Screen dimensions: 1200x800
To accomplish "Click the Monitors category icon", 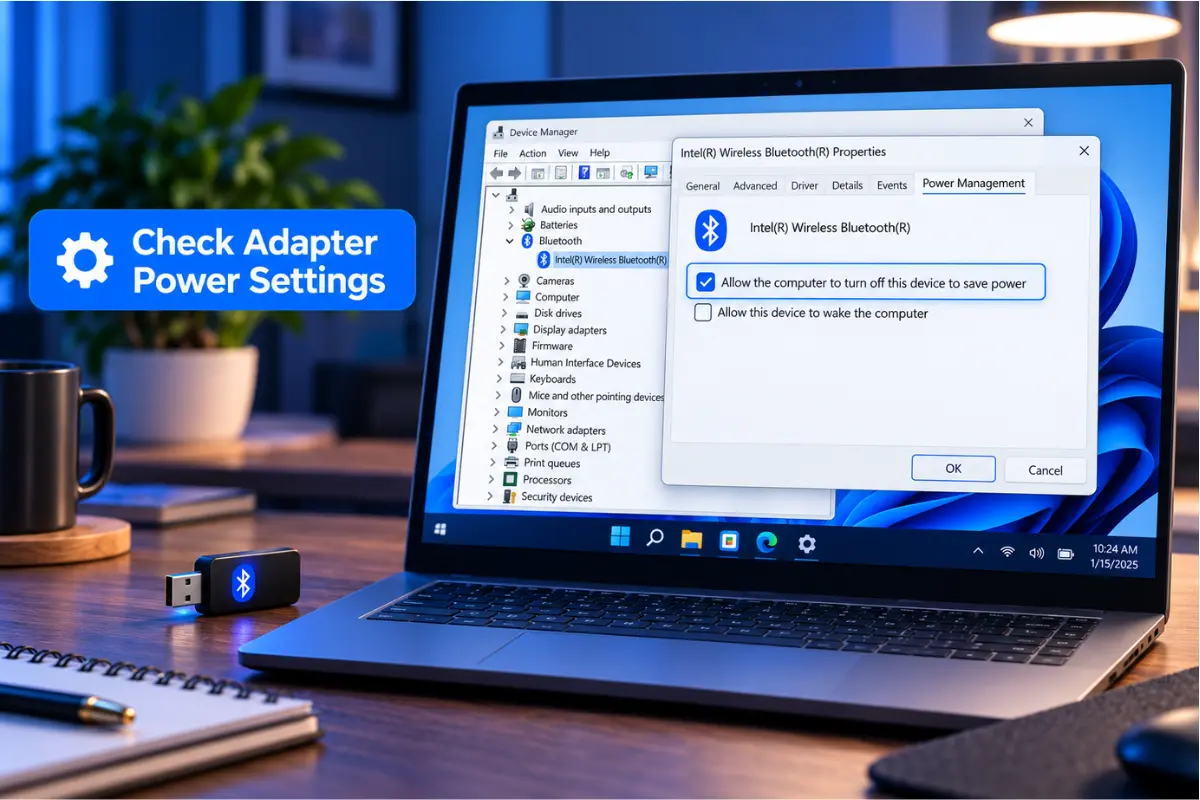I will 515,412.
